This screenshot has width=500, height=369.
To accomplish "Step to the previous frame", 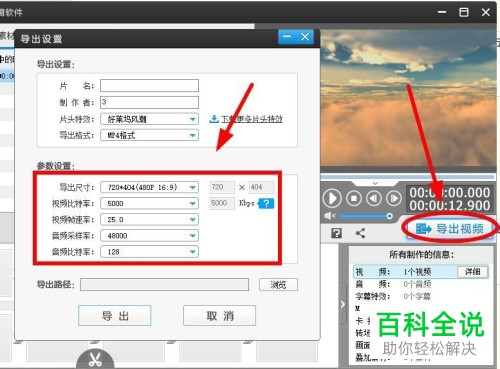I will pos(374,198).
